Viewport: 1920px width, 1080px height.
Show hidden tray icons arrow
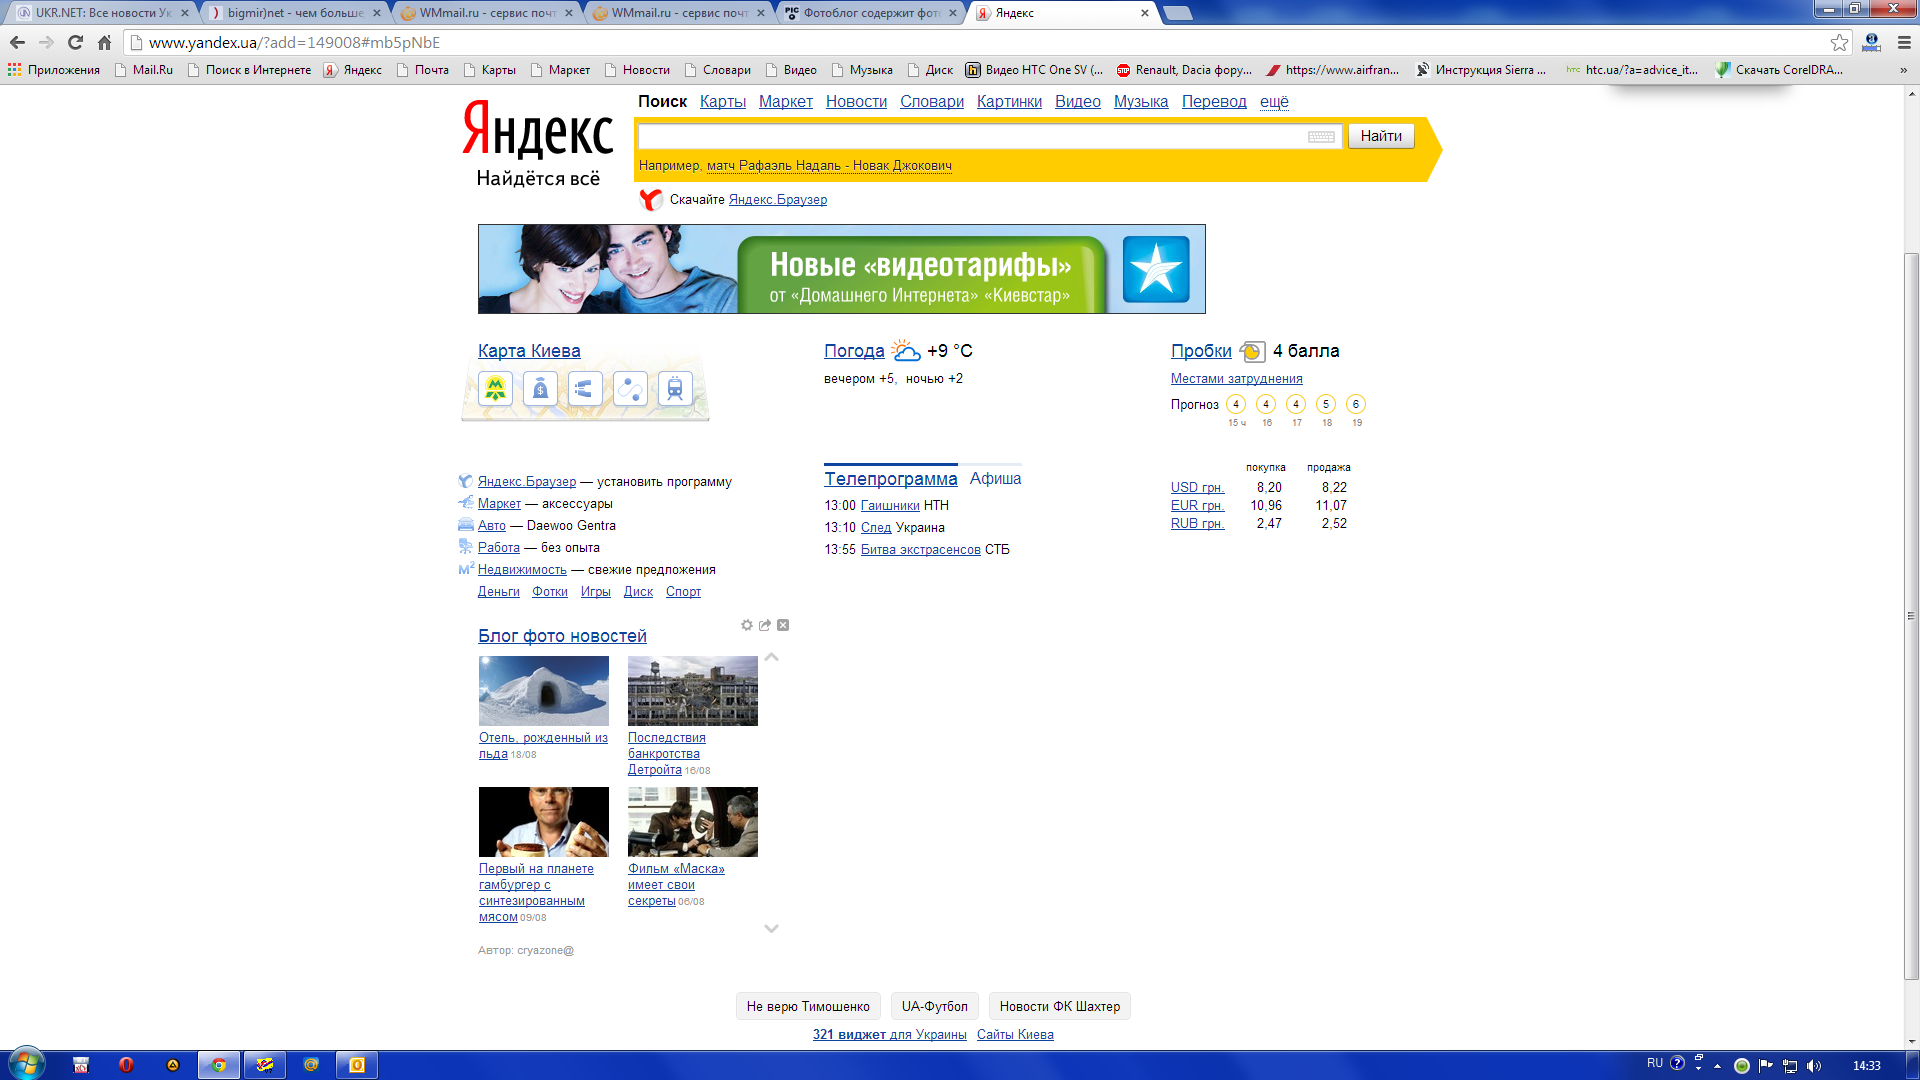coord(1718,1066)
